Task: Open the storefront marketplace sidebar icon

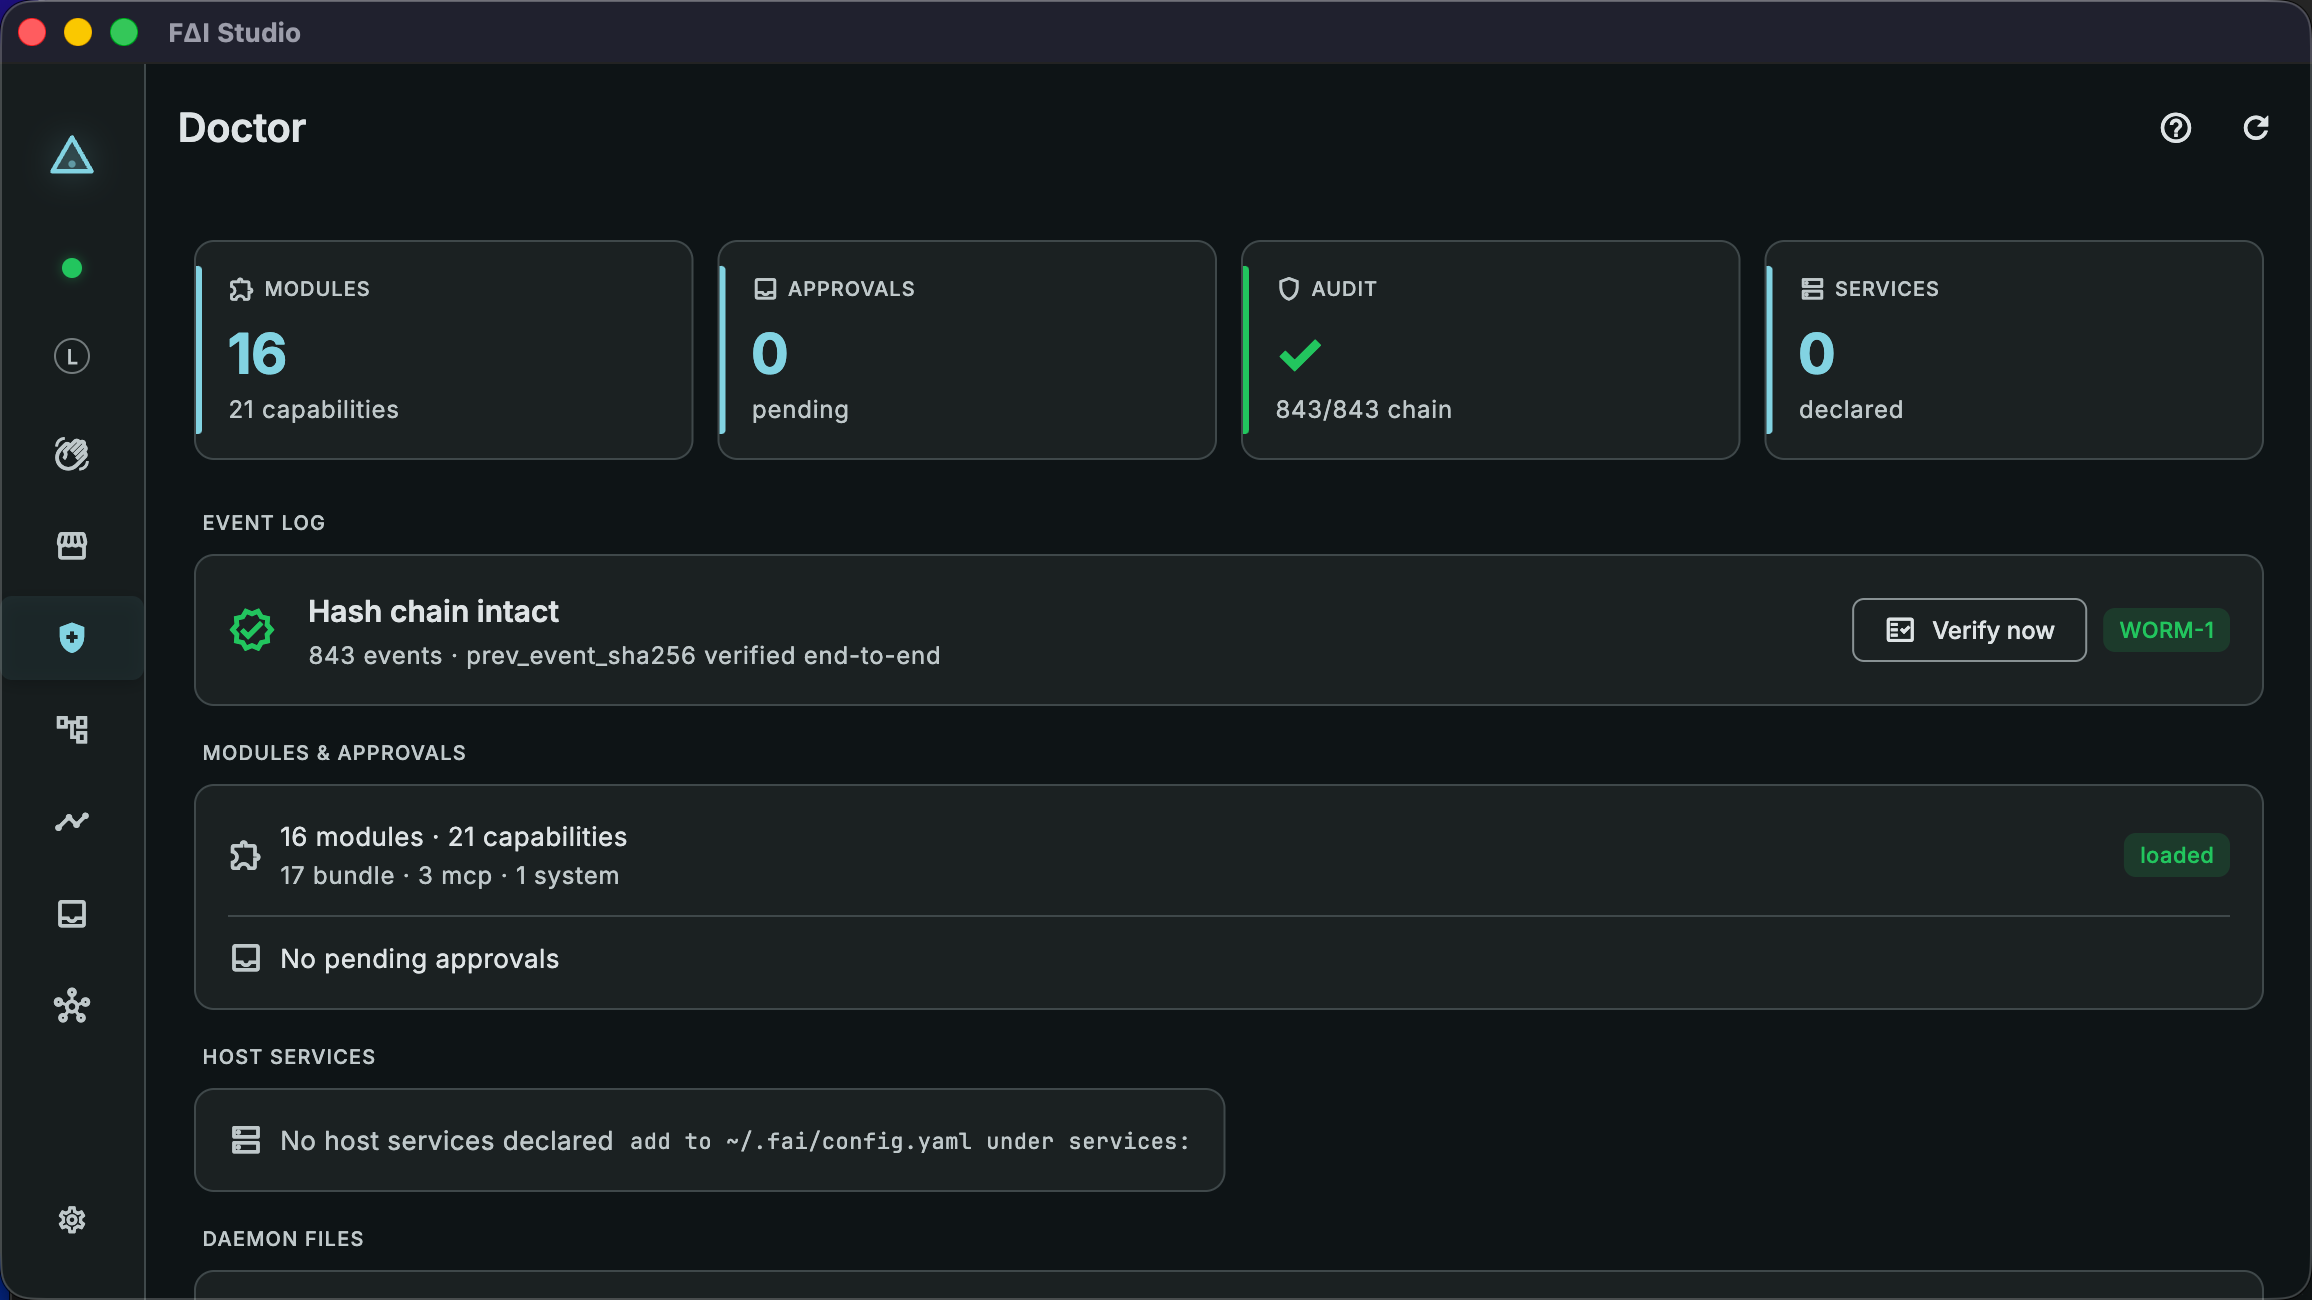Action: (72, 545)
